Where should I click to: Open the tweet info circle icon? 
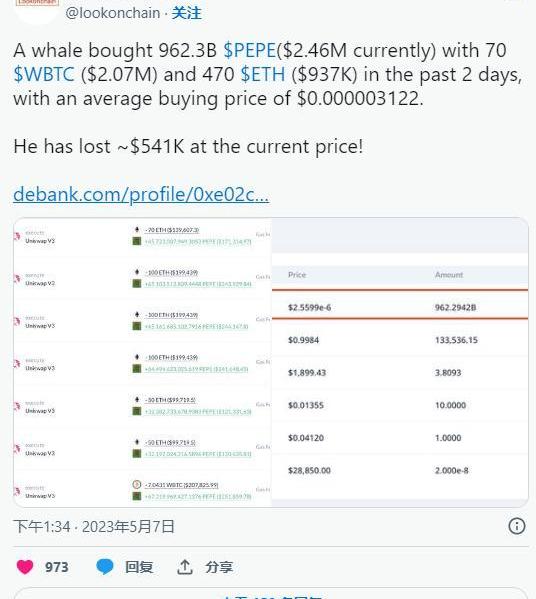point(517,526)
